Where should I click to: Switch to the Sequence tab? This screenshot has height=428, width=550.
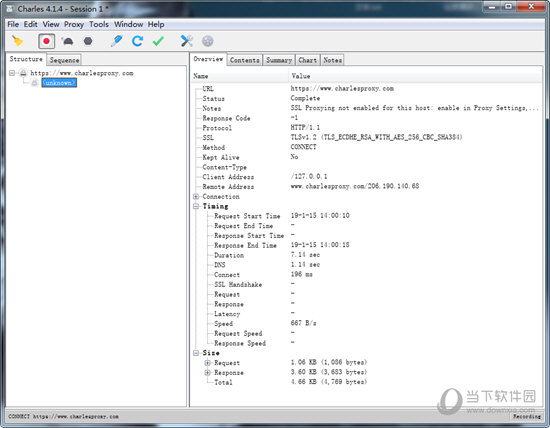click(x=64, y=60)
